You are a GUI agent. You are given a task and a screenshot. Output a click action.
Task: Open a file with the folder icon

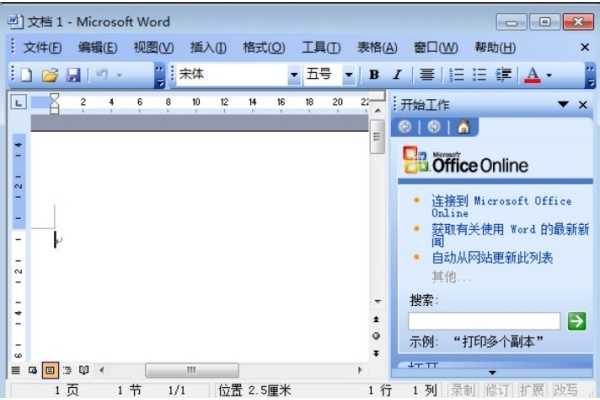pos(50,75)
